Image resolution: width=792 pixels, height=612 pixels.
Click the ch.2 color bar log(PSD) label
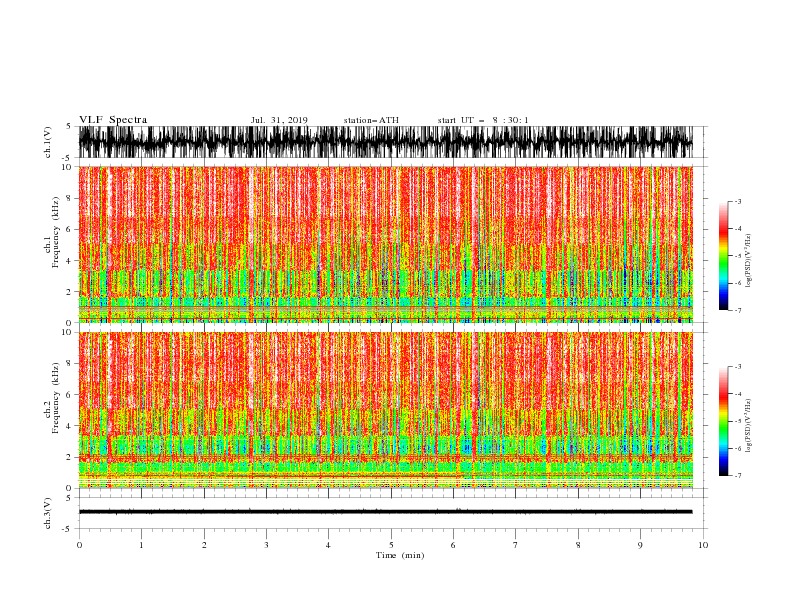coord(749,426)
